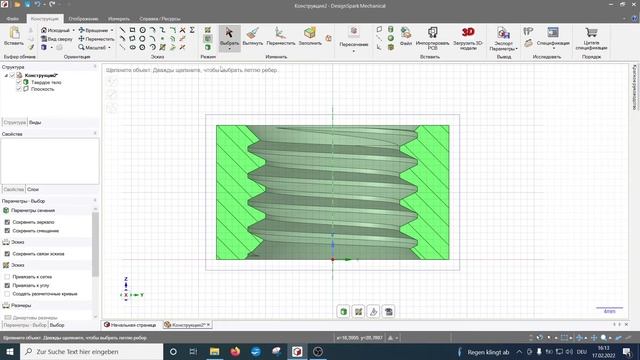640x360 pixels.
Task: Collapse the Конструкция2 tree node
Action: coord(6,76)
